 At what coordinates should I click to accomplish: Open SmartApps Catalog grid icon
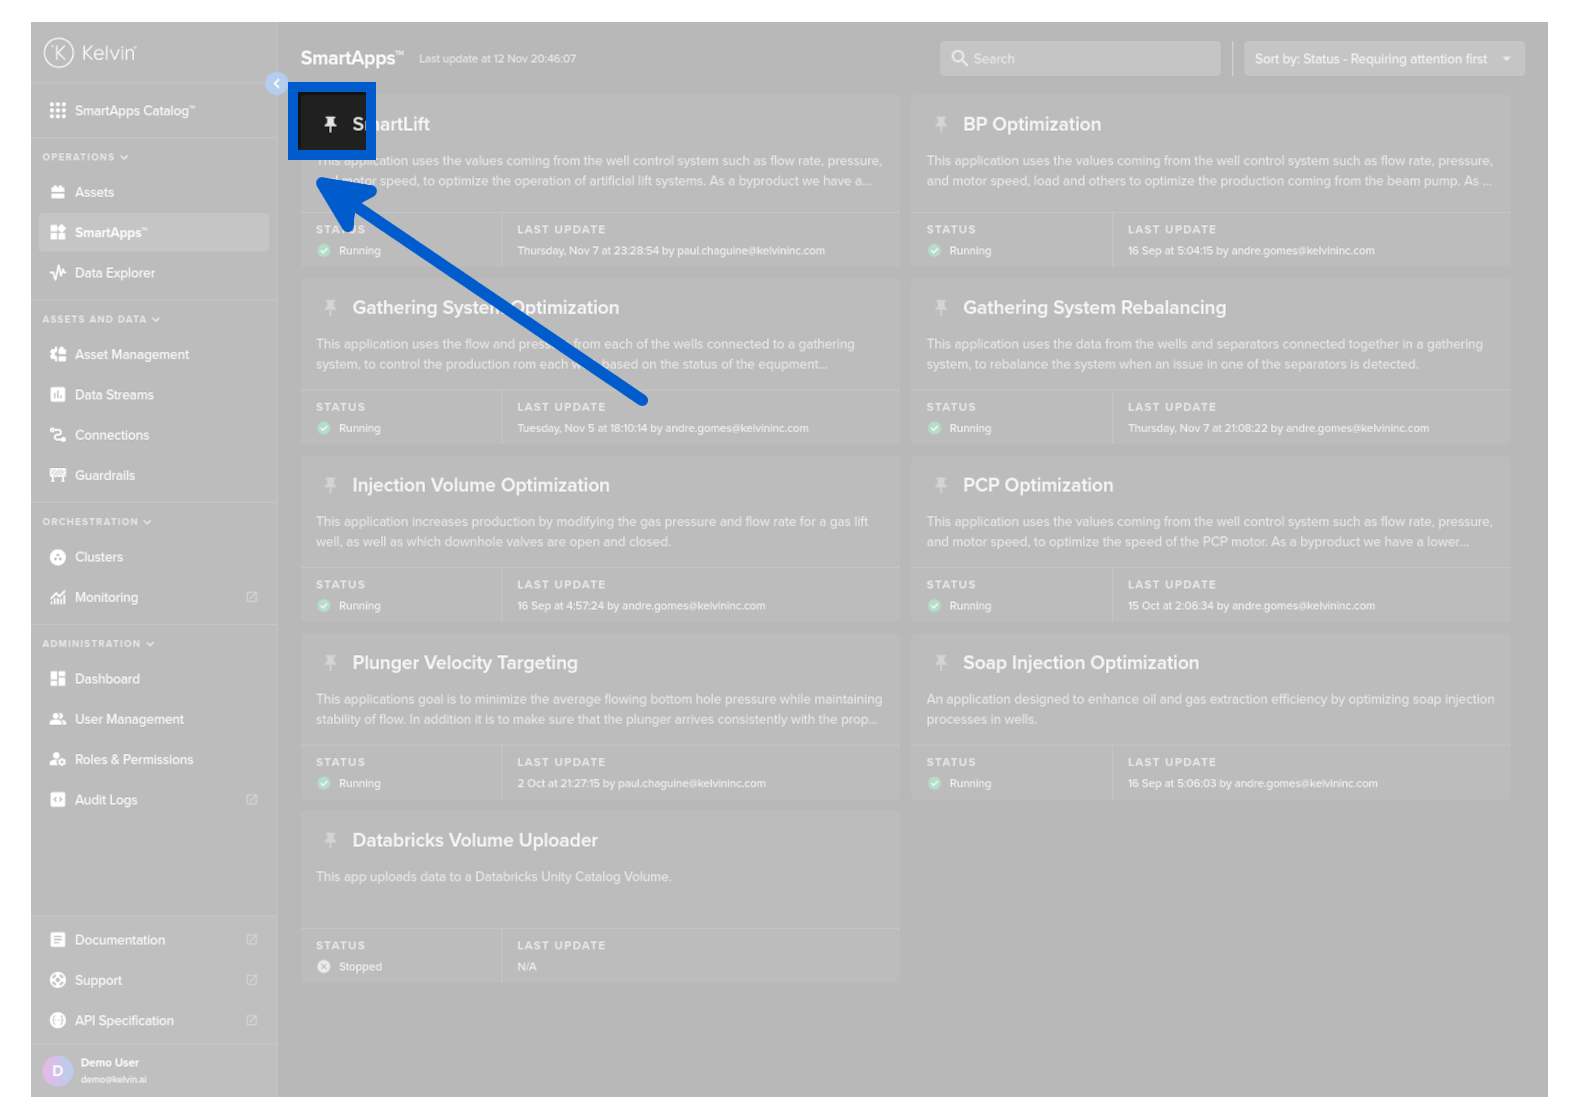click(58, 111)
